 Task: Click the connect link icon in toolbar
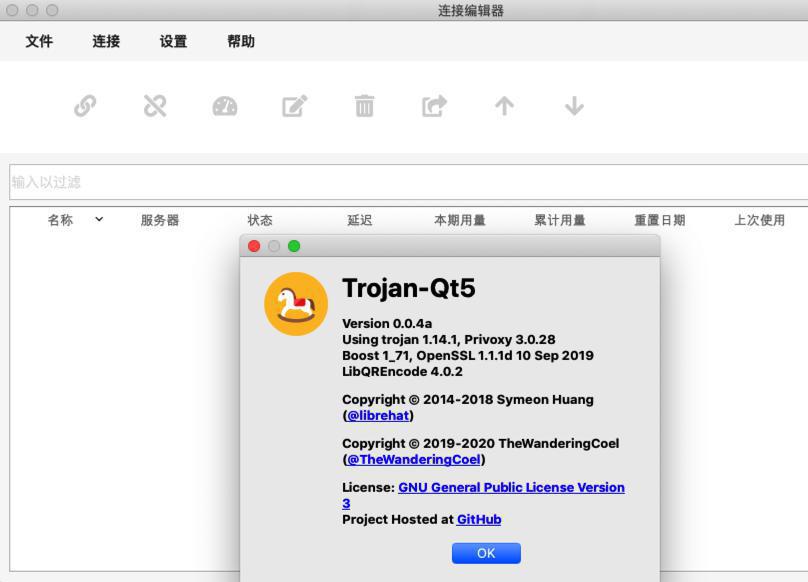coord(85,106)
